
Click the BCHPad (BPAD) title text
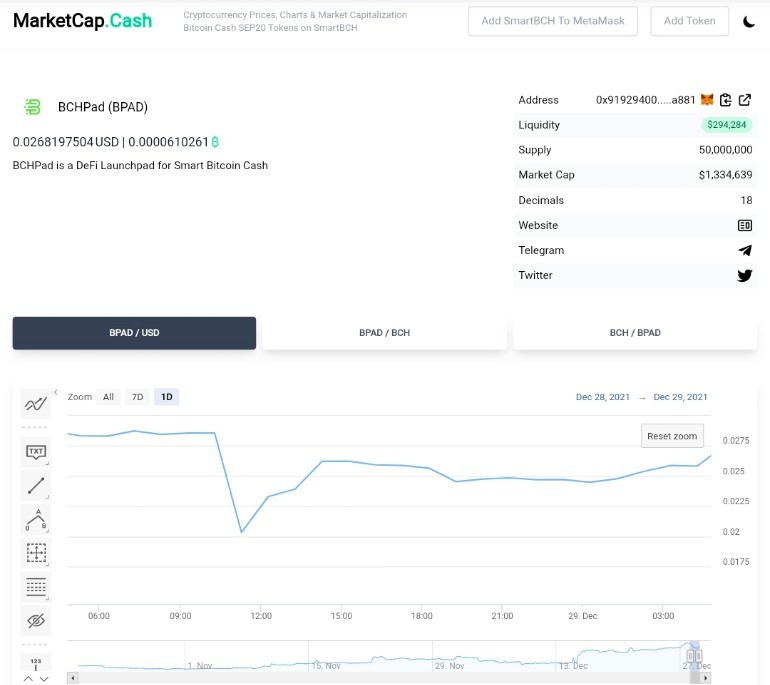[103, 107]
